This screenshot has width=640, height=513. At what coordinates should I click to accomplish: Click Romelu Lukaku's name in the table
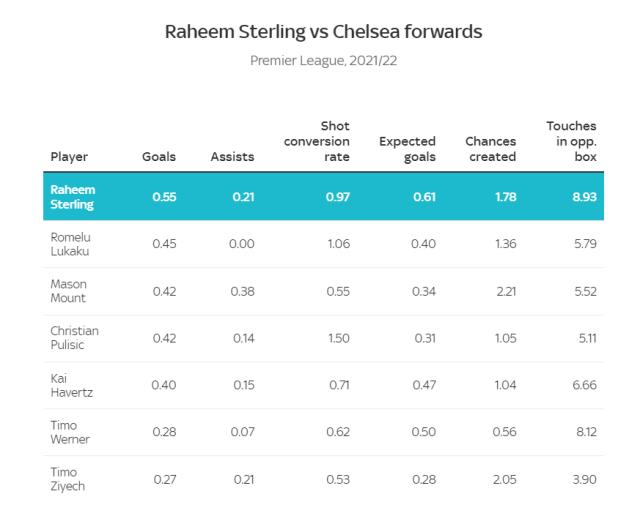pos(70,244)
